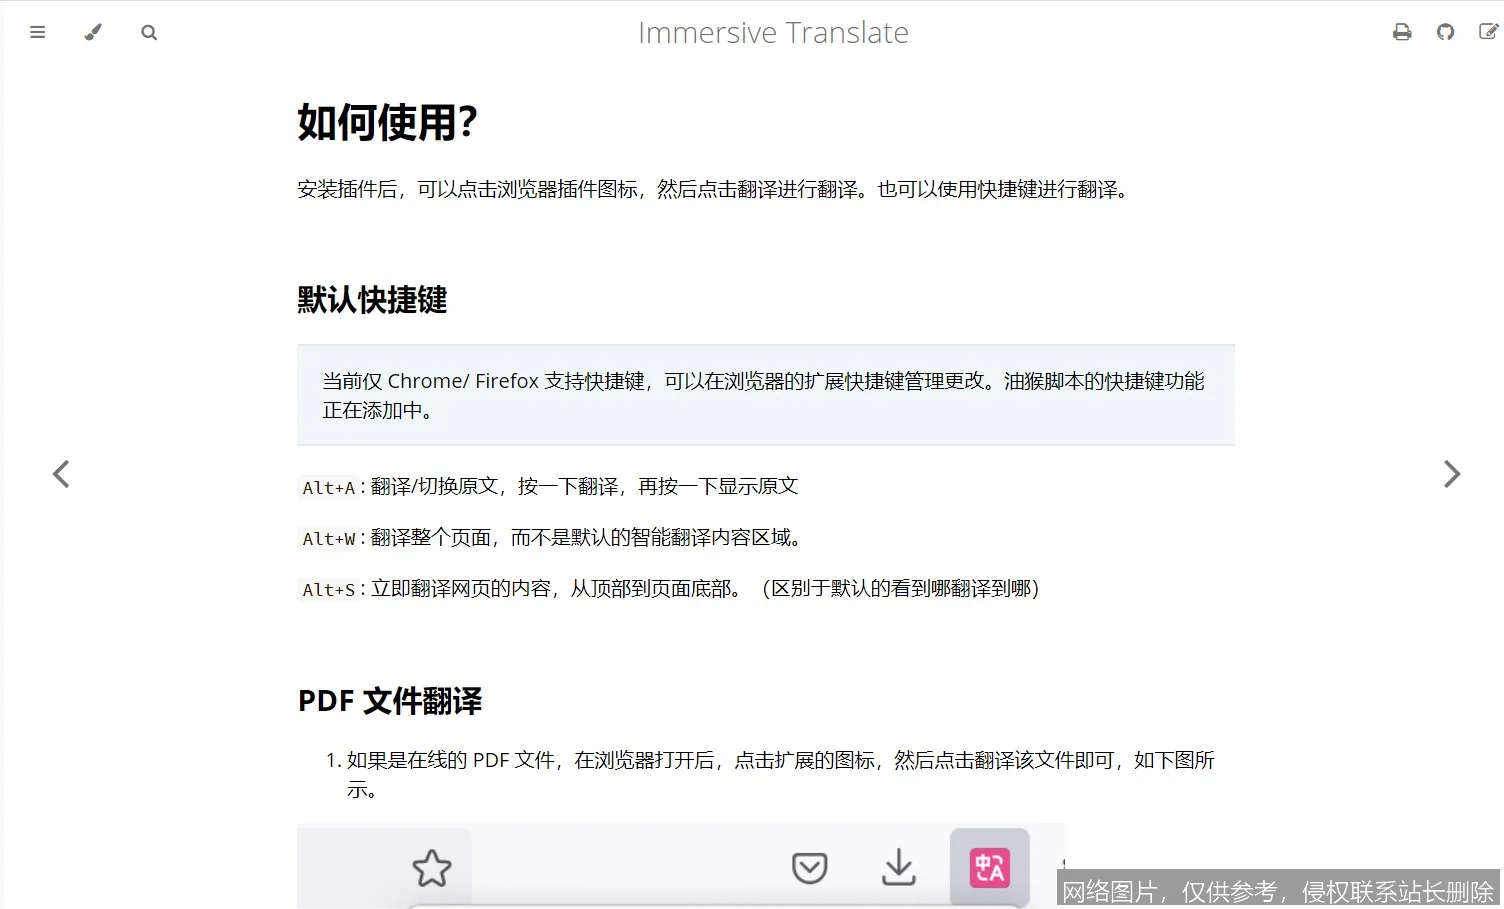Image resolution: width=1504 pixels, height=909 pixels.
Task: Click the "如何使用?" heading anchor
Action: coord(386,122)
